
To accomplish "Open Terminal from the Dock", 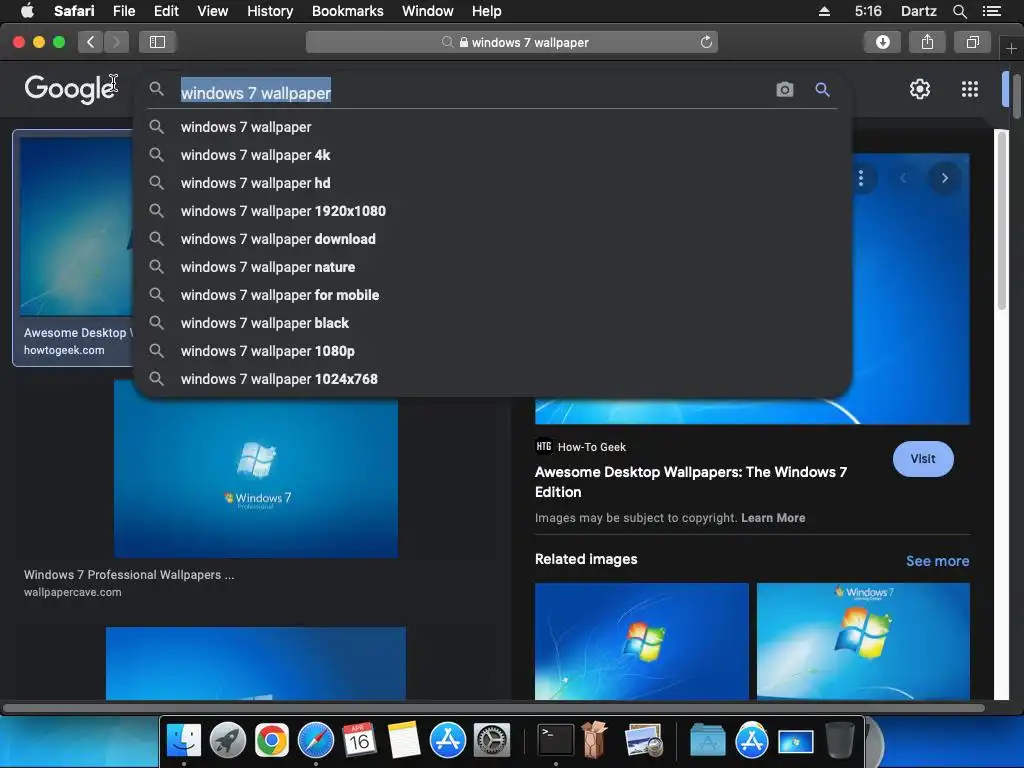I will coord(555,740).
